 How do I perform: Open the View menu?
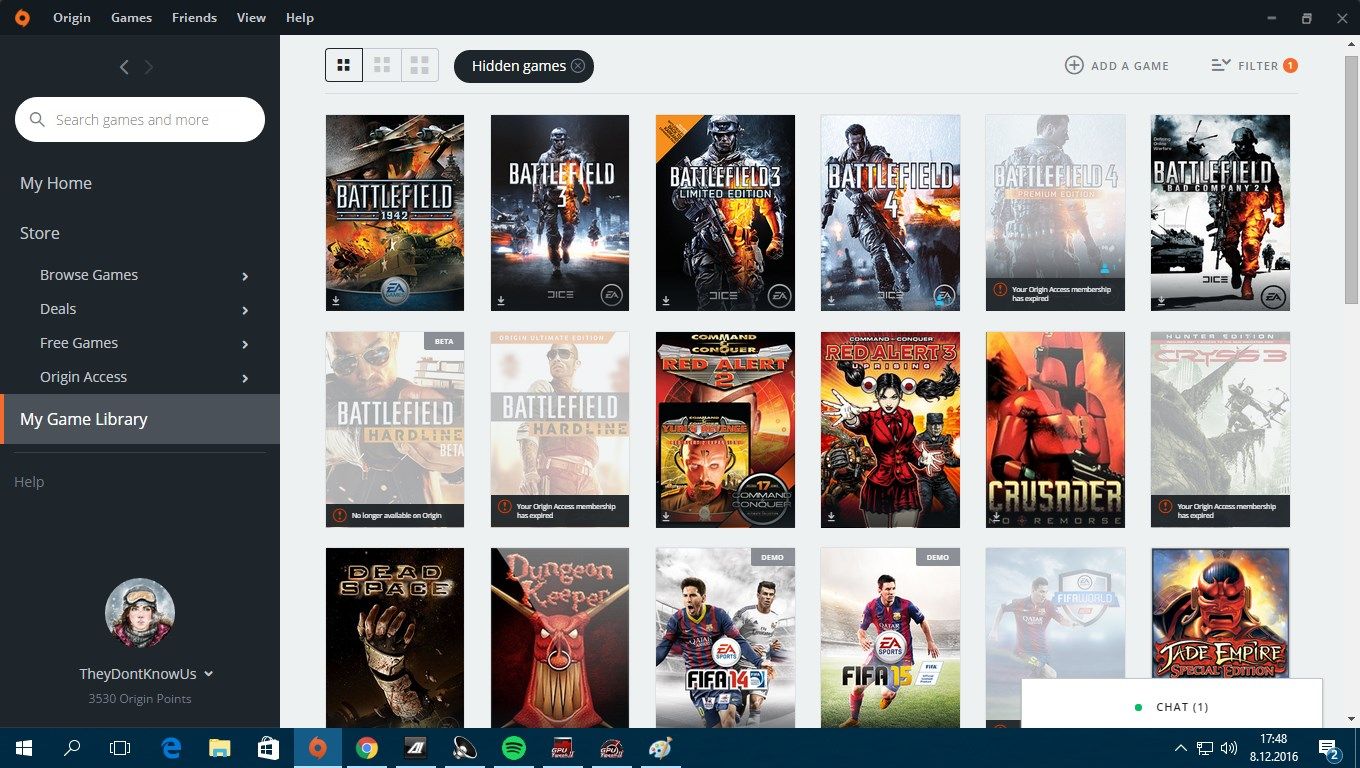point(251,18)
